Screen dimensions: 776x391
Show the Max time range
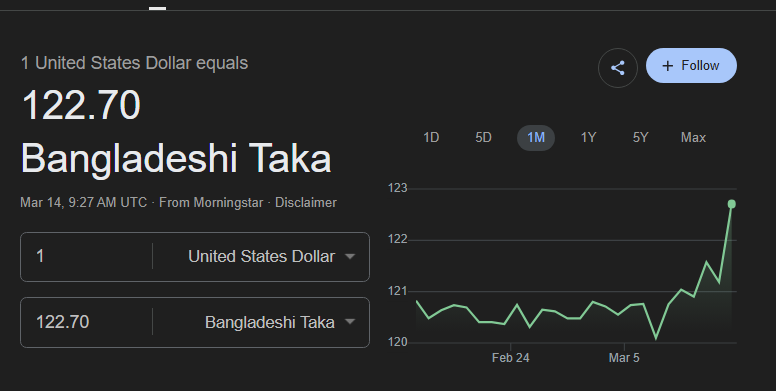click(x=693, y=138)
